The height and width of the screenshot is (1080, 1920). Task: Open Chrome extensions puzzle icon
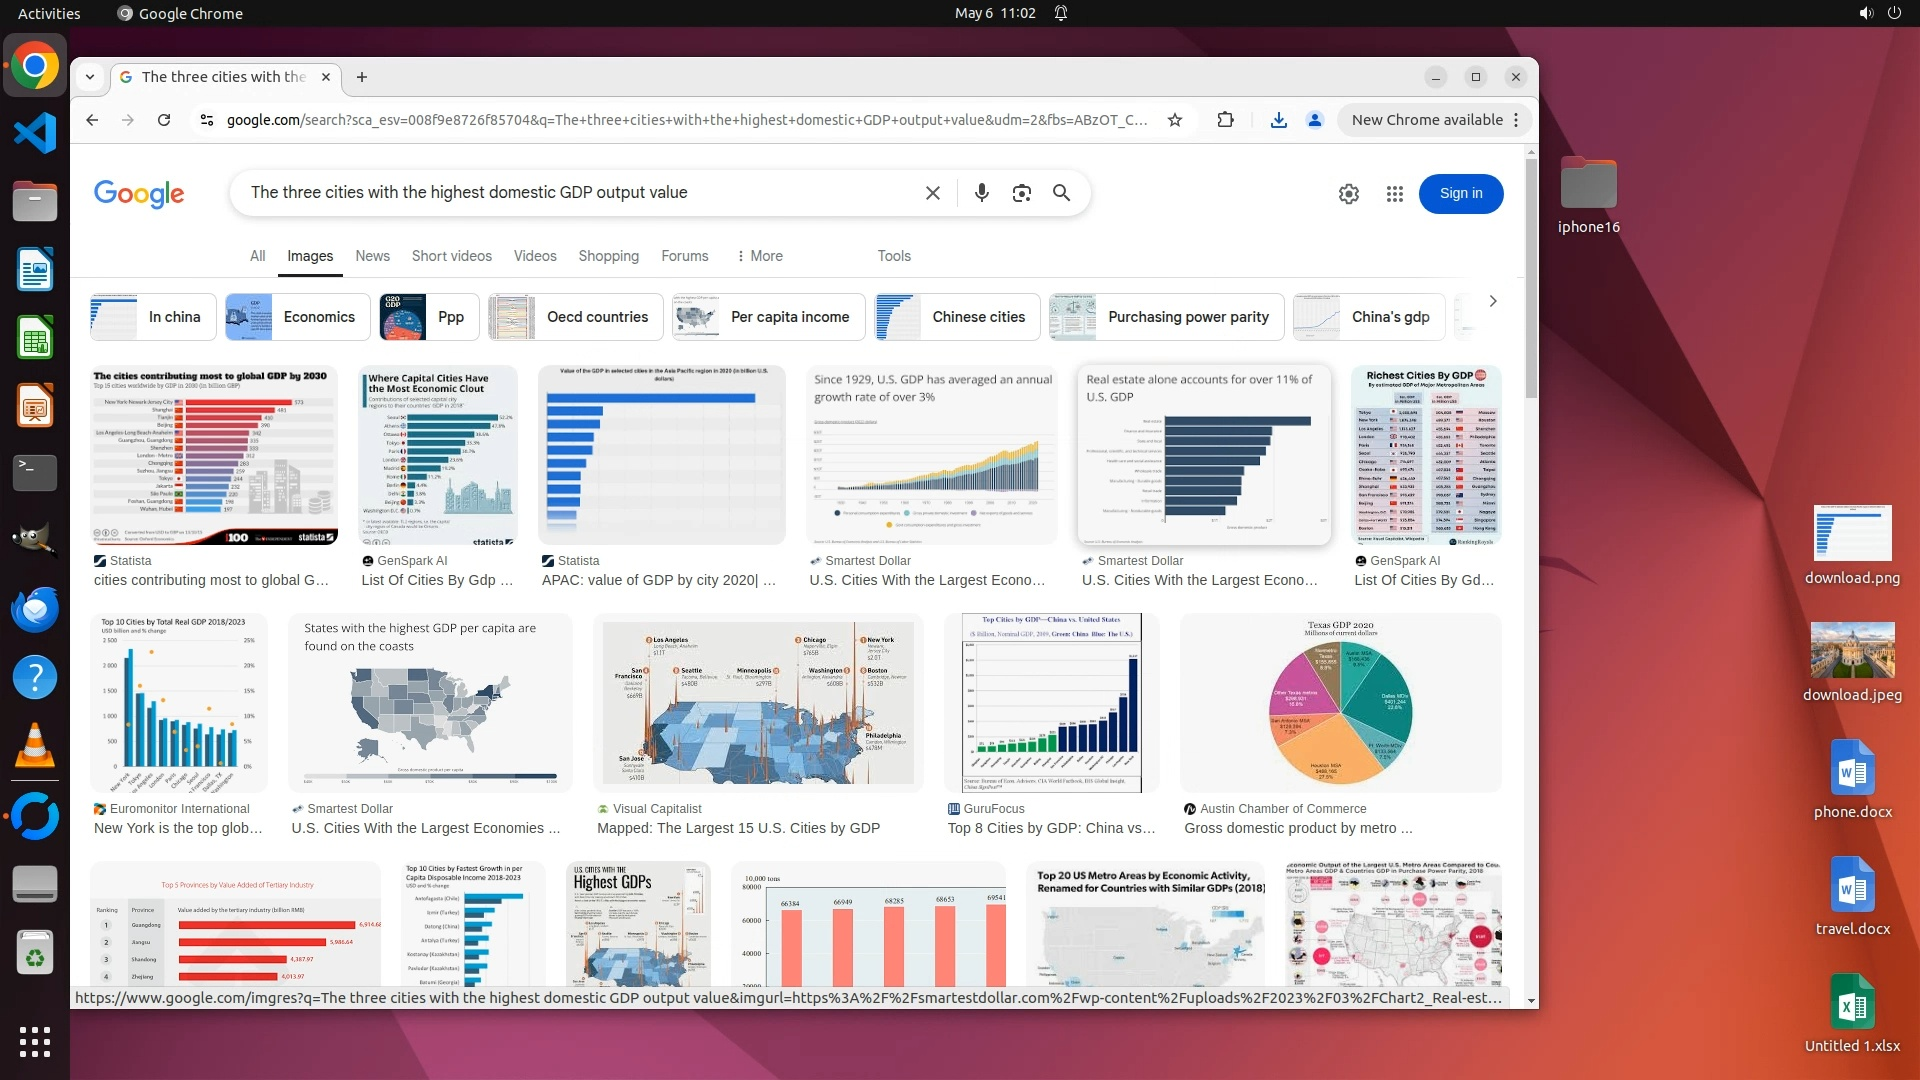click(x=1225, y=120)
